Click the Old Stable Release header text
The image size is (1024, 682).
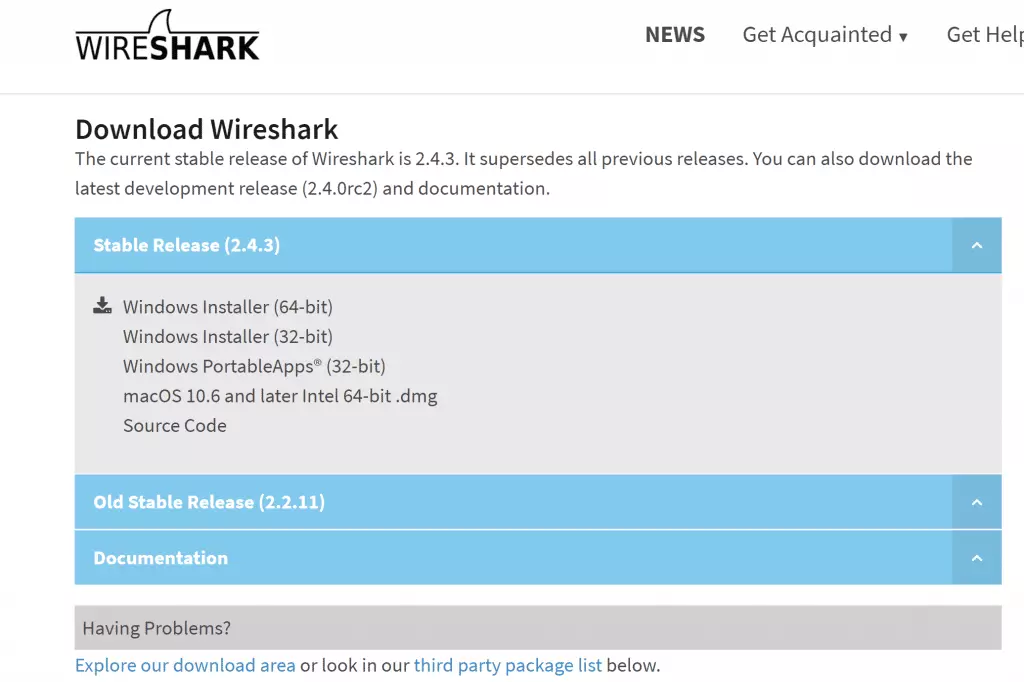tap(208, 502)
